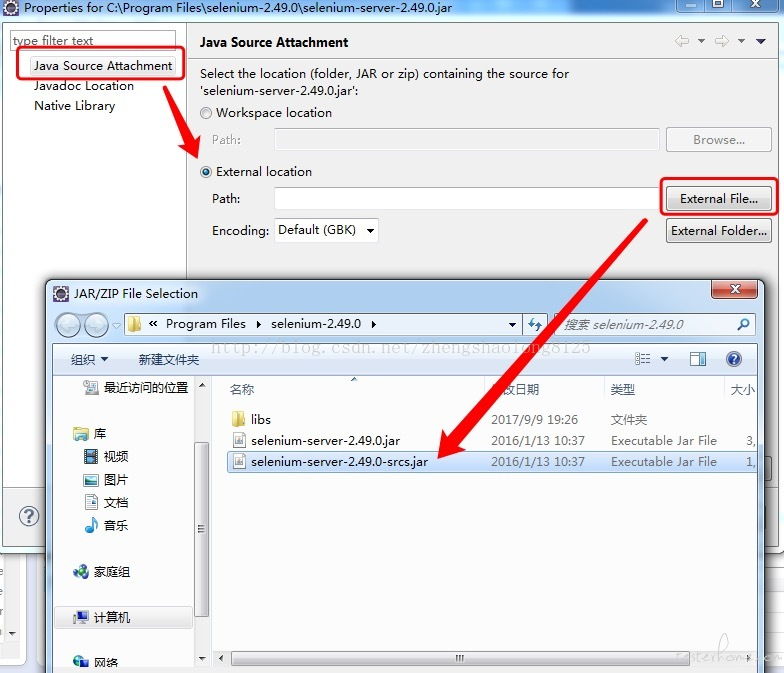This screenshot has width=784, height=673.
Task: Toggle the preview pane icon
Action: (698, 358)
